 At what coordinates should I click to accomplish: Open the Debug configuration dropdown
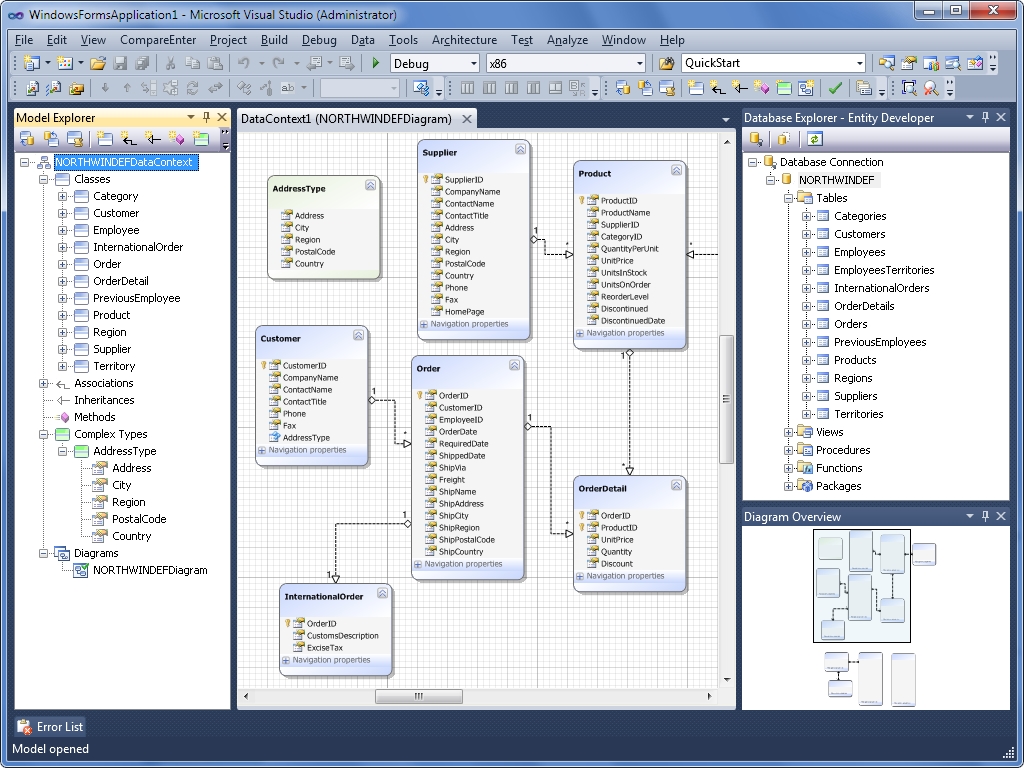coord(474,63)
